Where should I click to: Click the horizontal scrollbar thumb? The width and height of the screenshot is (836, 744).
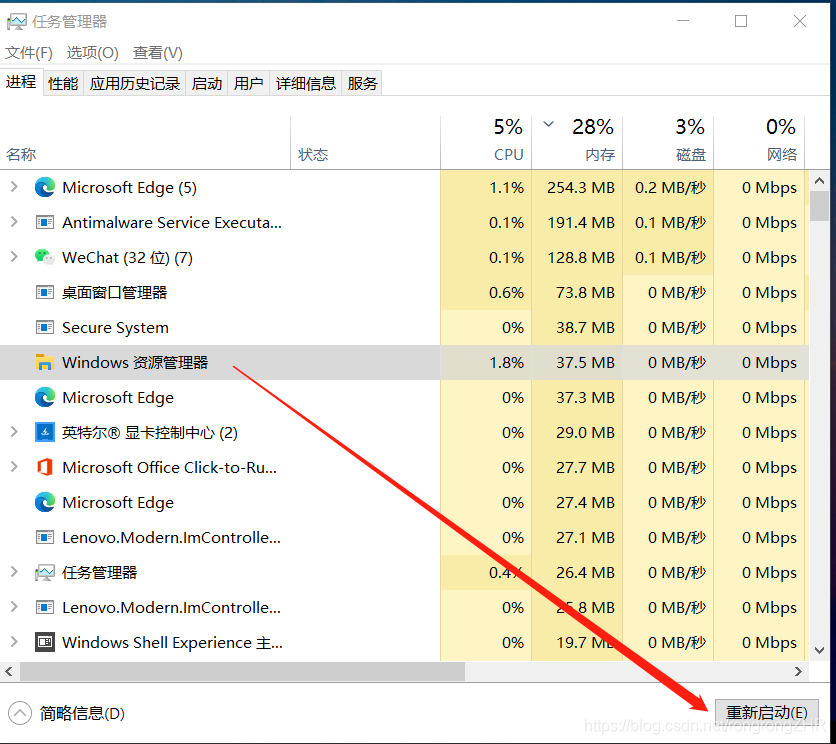pos(243,671)
